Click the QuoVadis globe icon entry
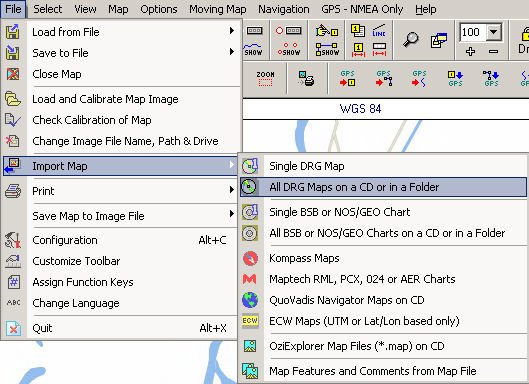 [x=383, y=300]
